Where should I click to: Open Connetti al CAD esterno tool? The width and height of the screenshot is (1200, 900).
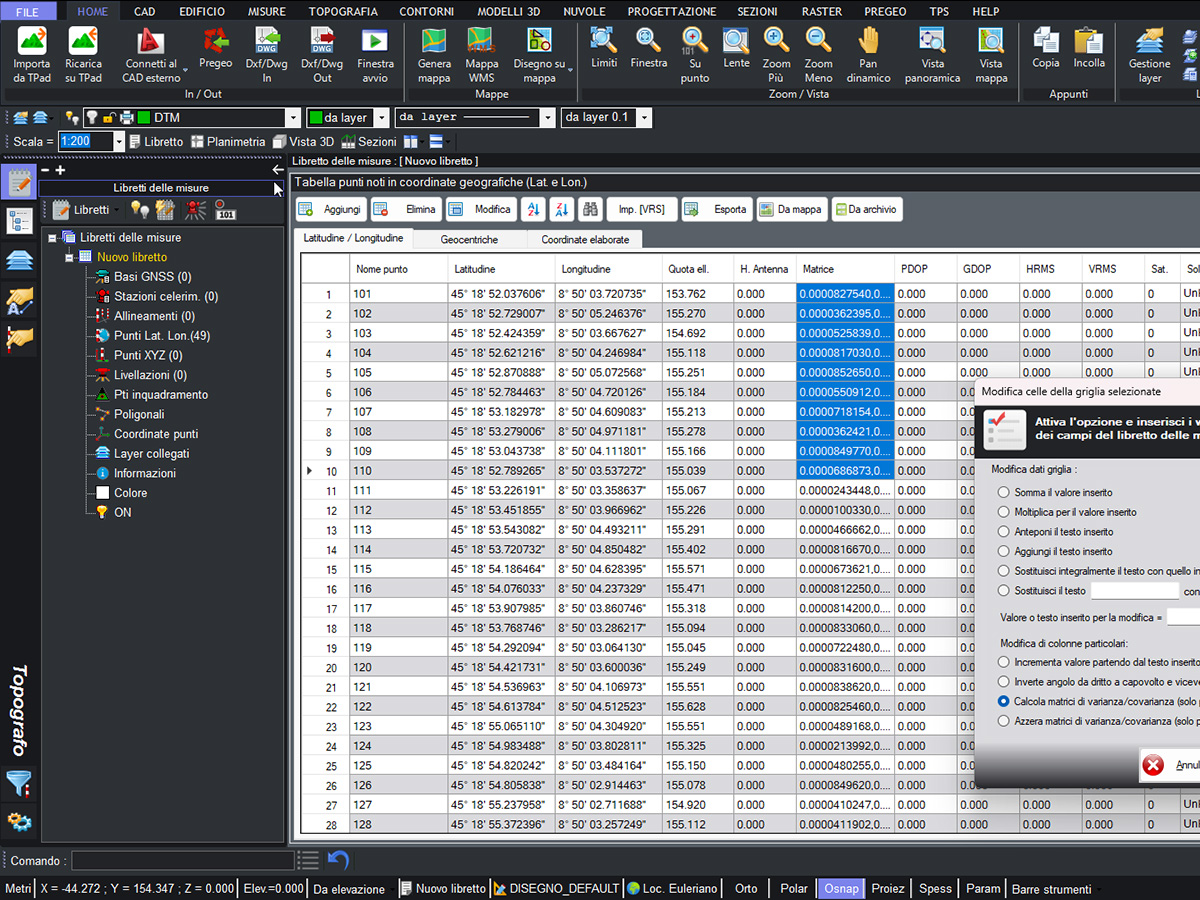[x=151, y=55]
